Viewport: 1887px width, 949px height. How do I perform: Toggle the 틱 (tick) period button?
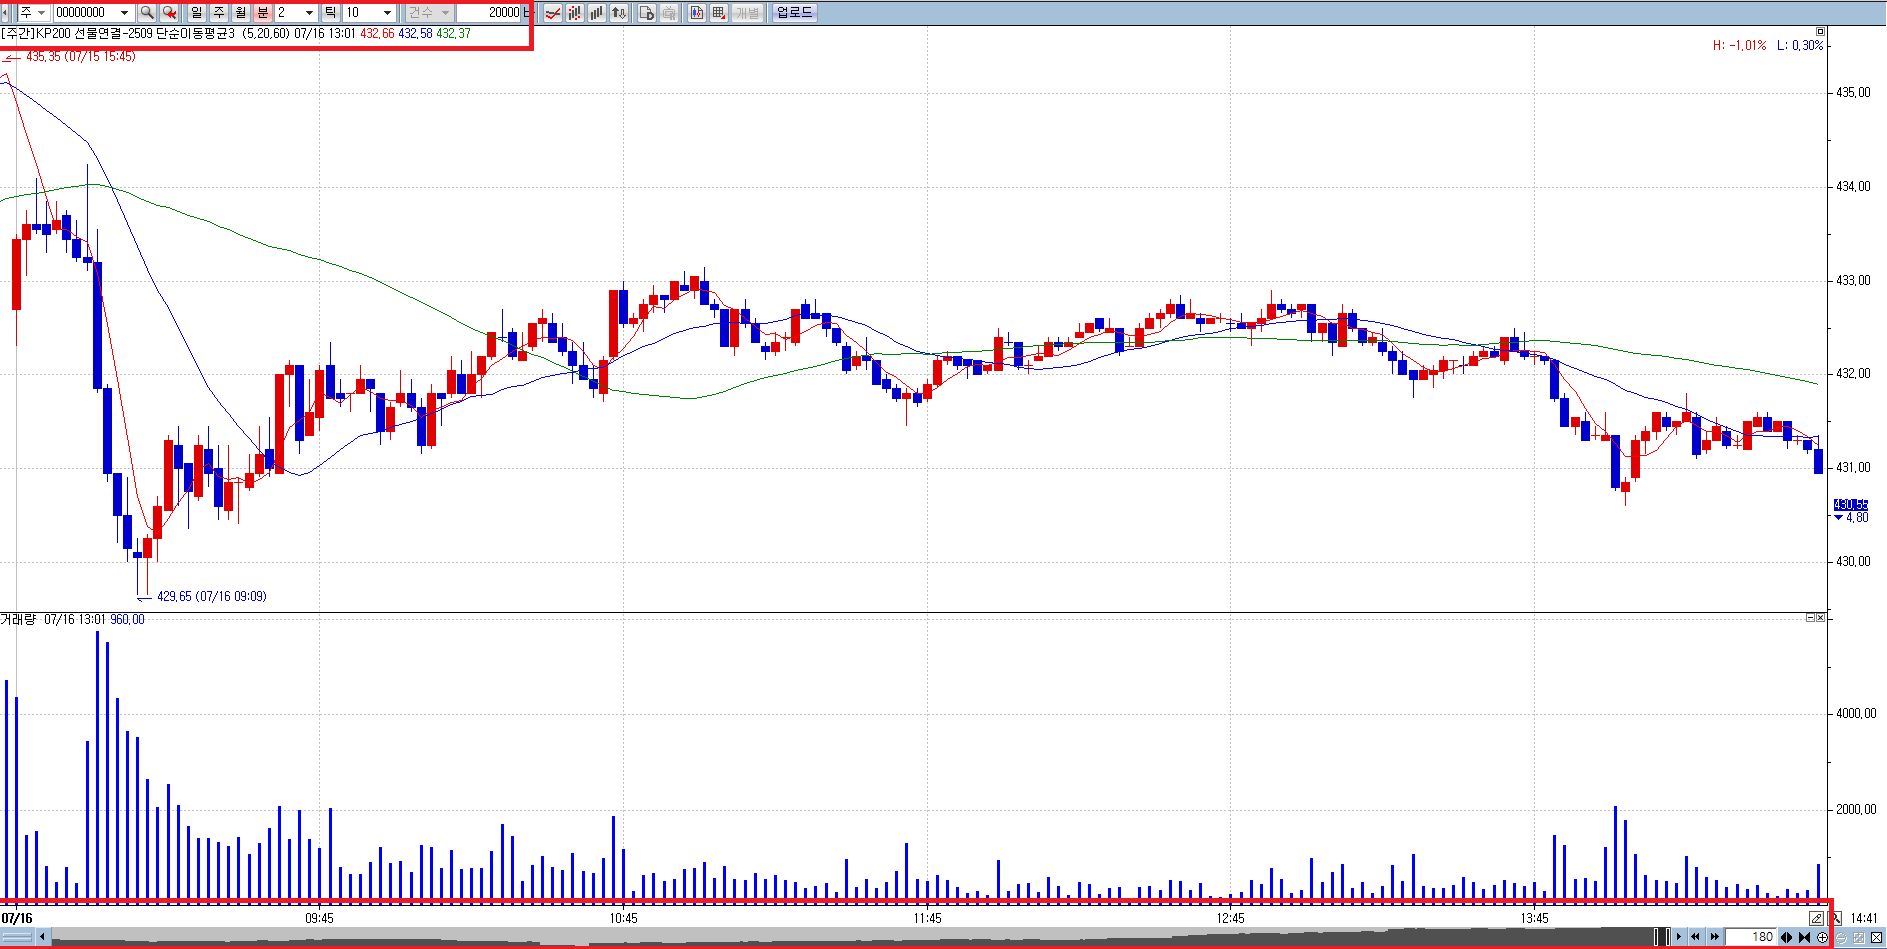pos(330,13)
